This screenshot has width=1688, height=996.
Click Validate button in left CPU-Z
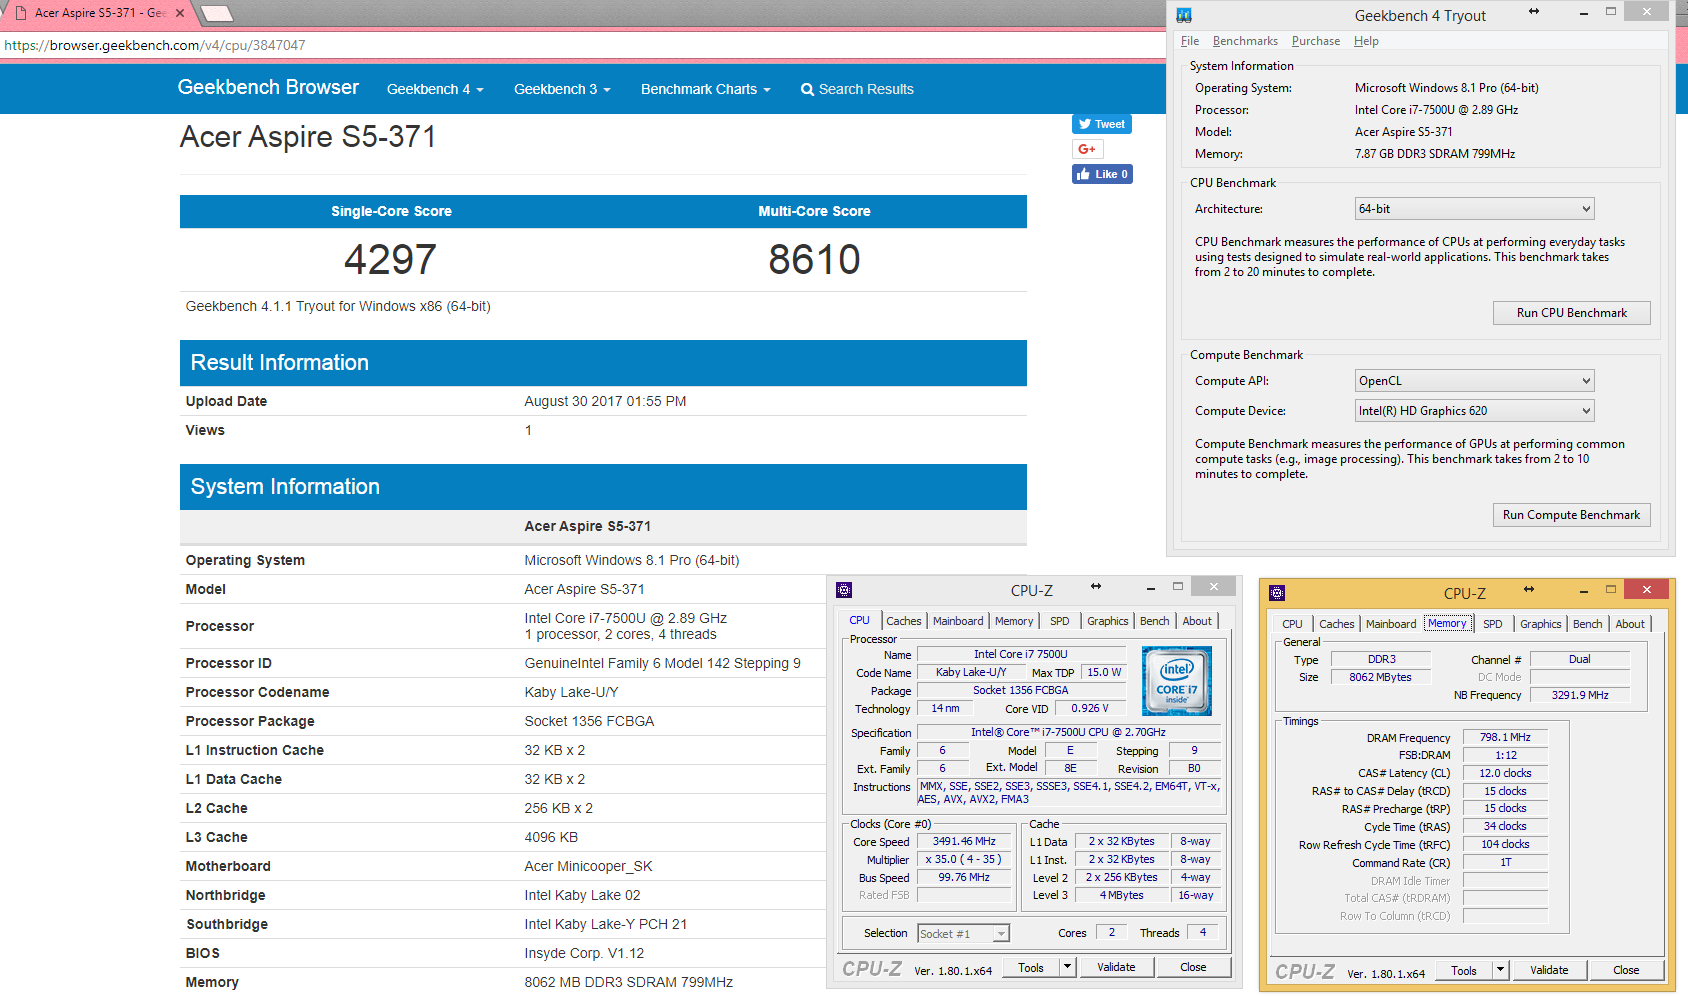[x=1116, y=967]
